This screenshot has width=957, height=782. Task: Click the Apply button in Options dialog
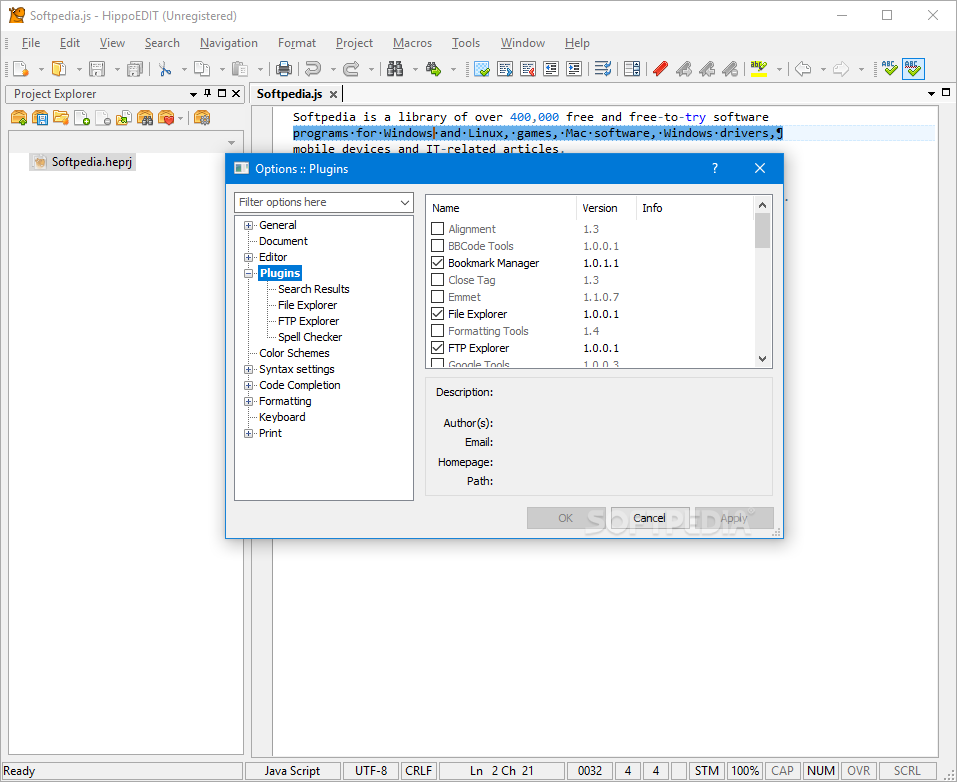[x=734, y=518]
